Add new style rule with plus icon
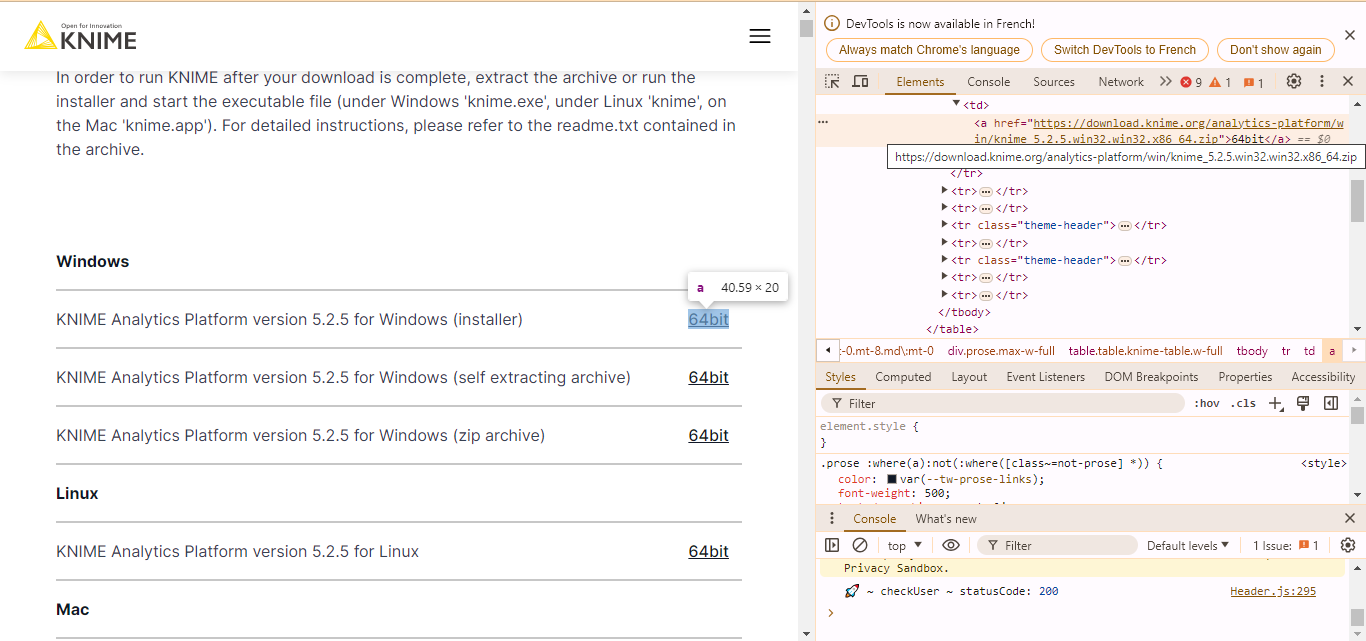Screen dimensions: 1366x641 click(x=1275, y=403)
